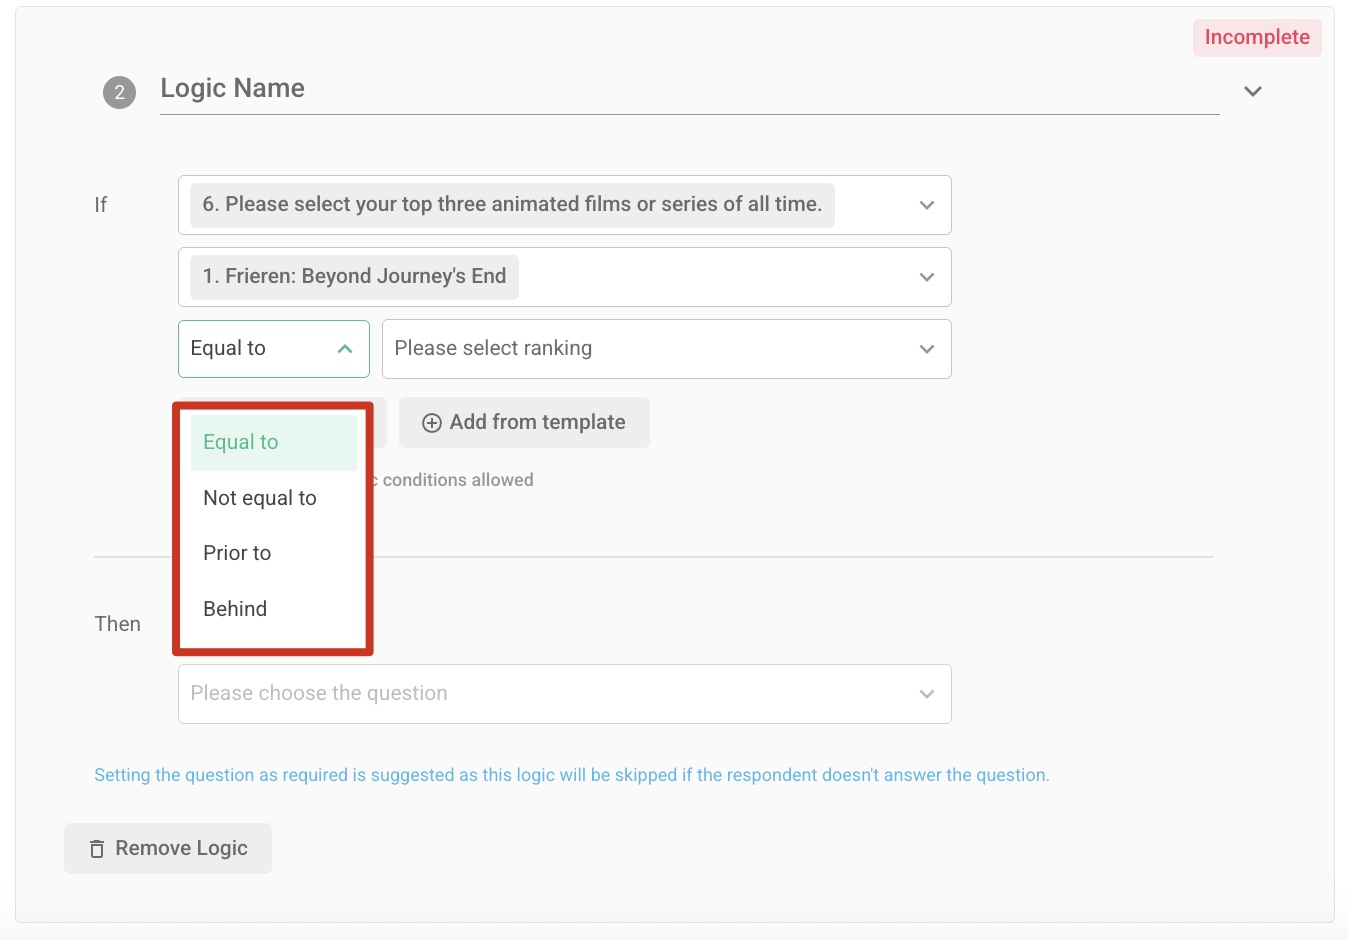
Task: Click the Incomplete status badge
Action: click(x=1256, y=37)
